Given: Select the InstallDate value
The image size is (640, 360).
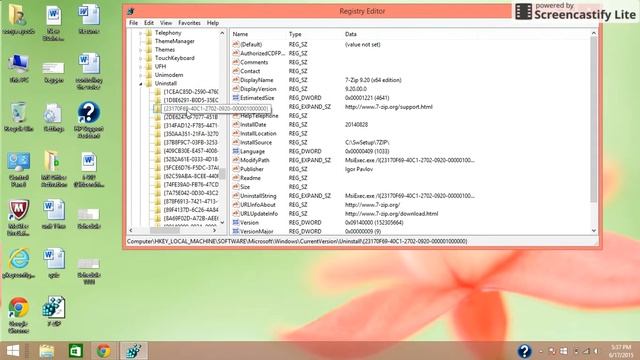Looking at the screenshot, I should click(253, 124).
